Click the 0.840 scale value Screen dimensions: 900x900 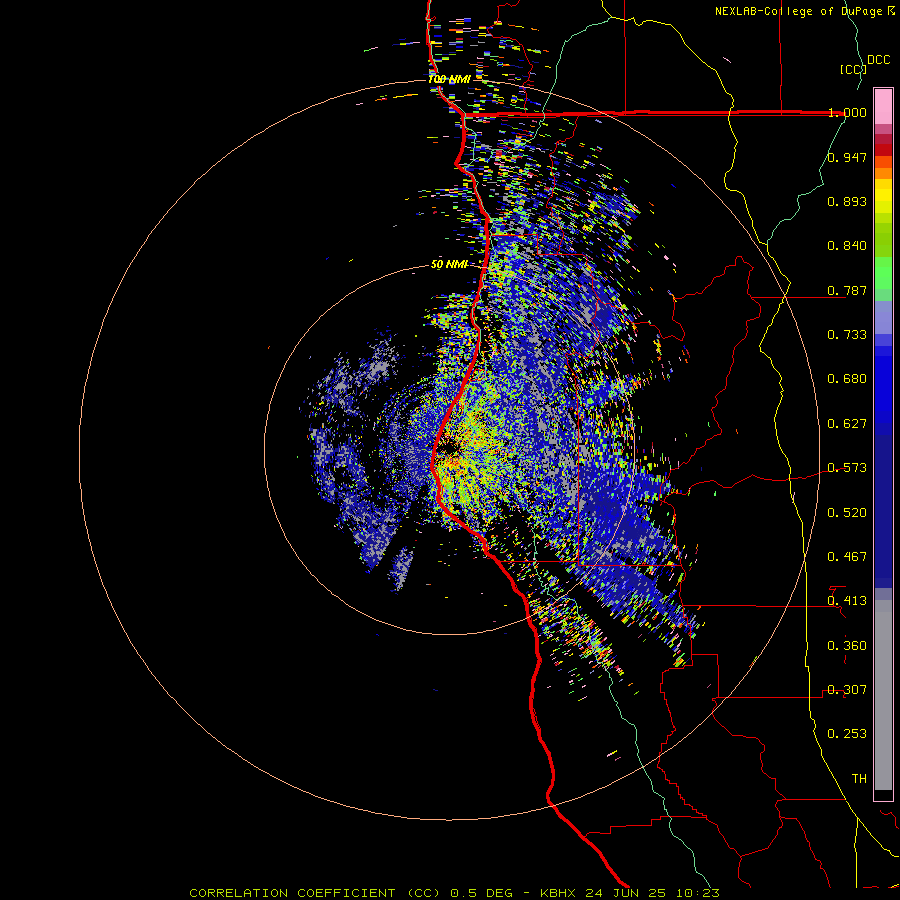click(847, 246)
